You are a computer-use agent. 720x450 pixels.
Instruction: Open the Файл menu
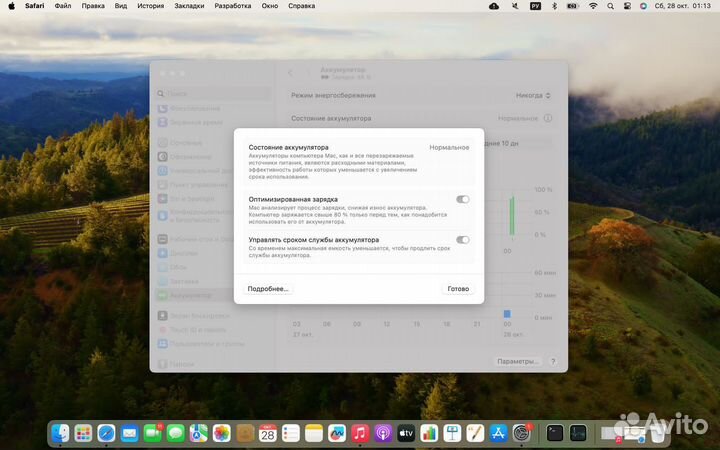click(62, 6)
